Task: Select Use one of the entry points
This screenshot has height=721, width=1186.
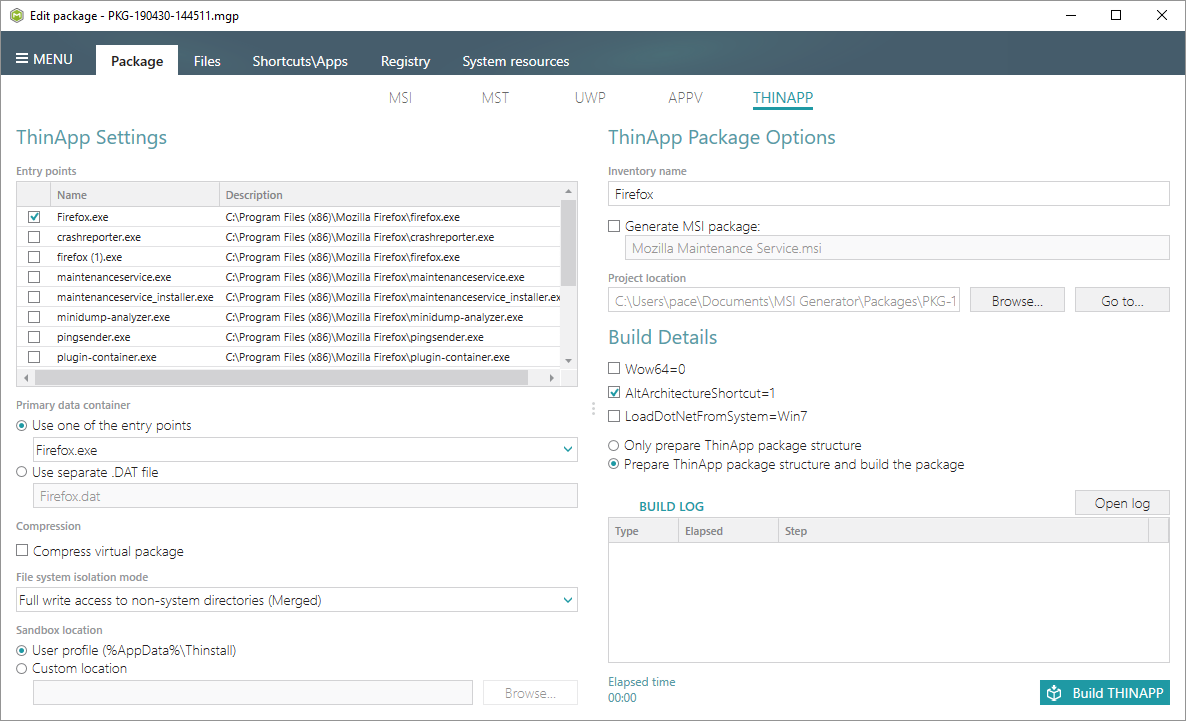Action: pyautogui.click(x=104, y=426)
